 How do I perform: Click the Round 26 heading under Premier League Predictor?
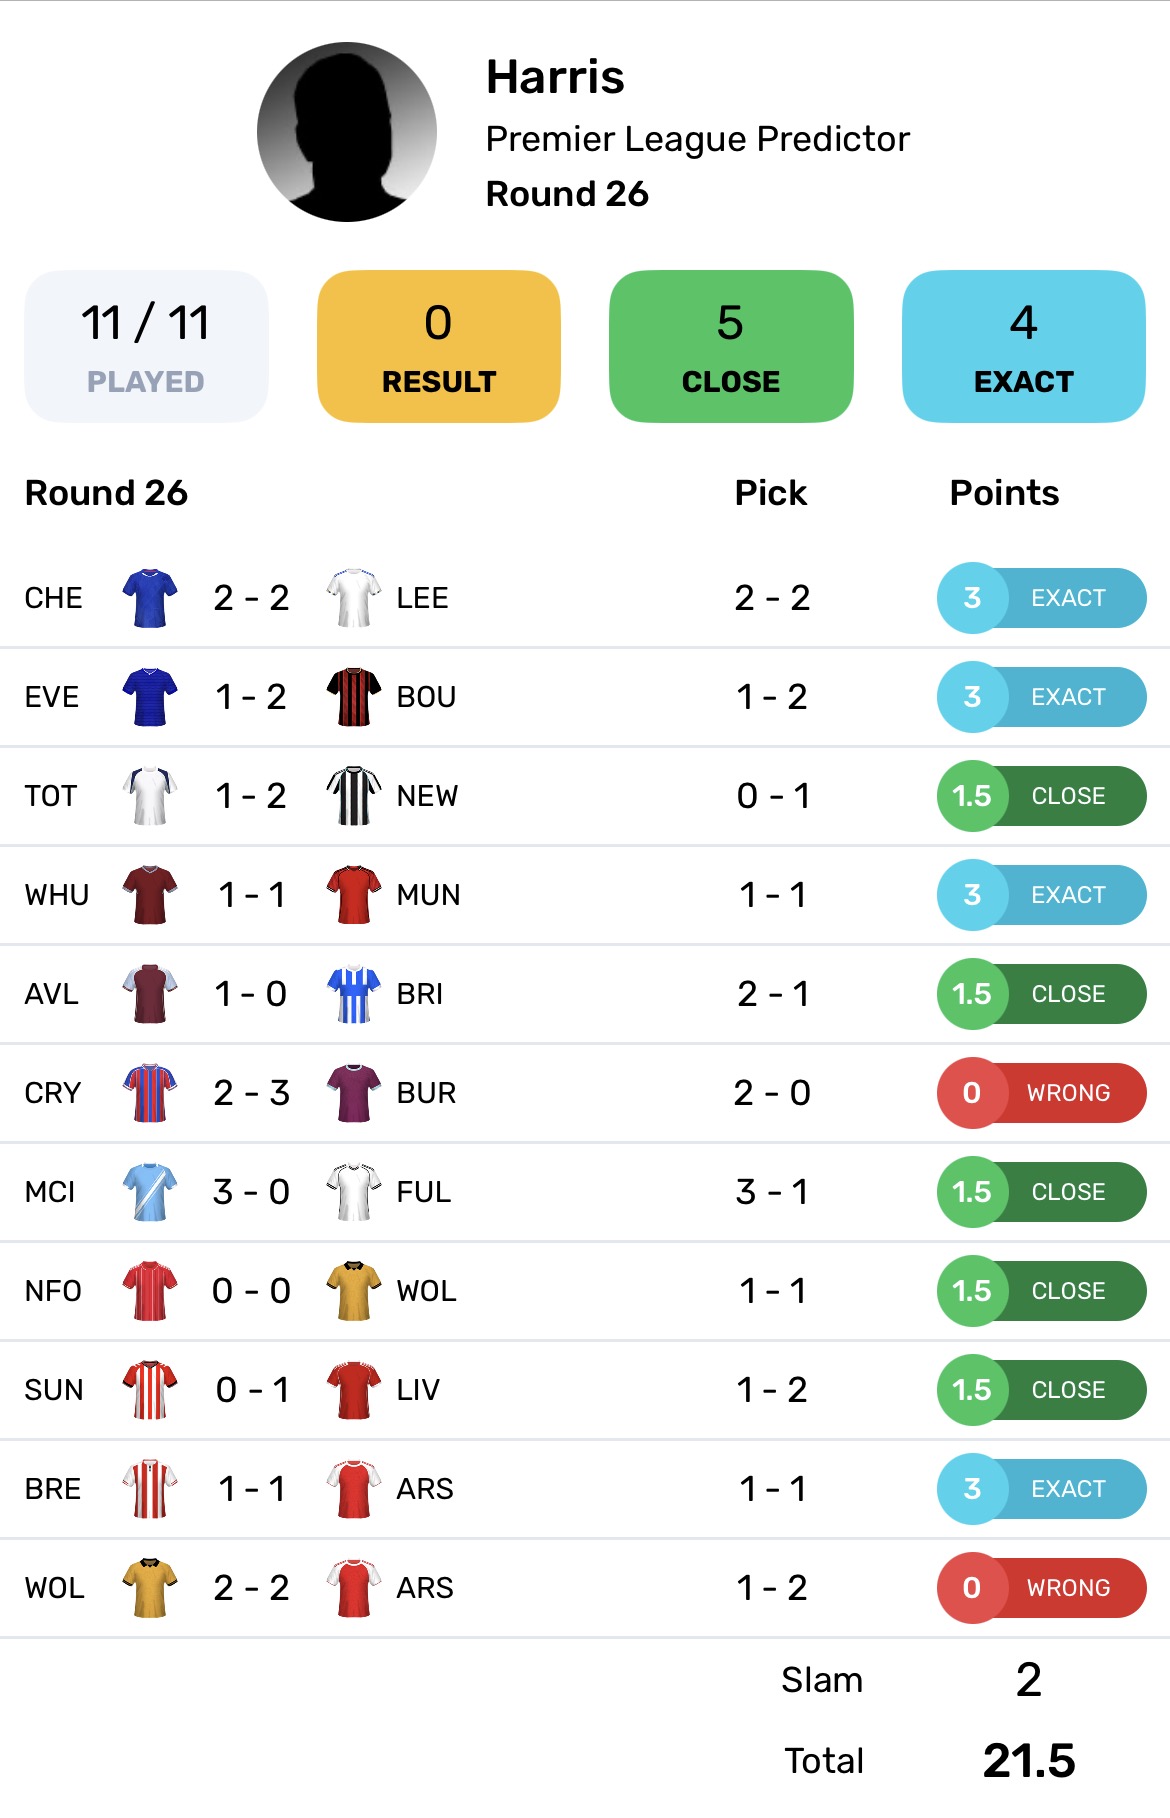point(567,194)
